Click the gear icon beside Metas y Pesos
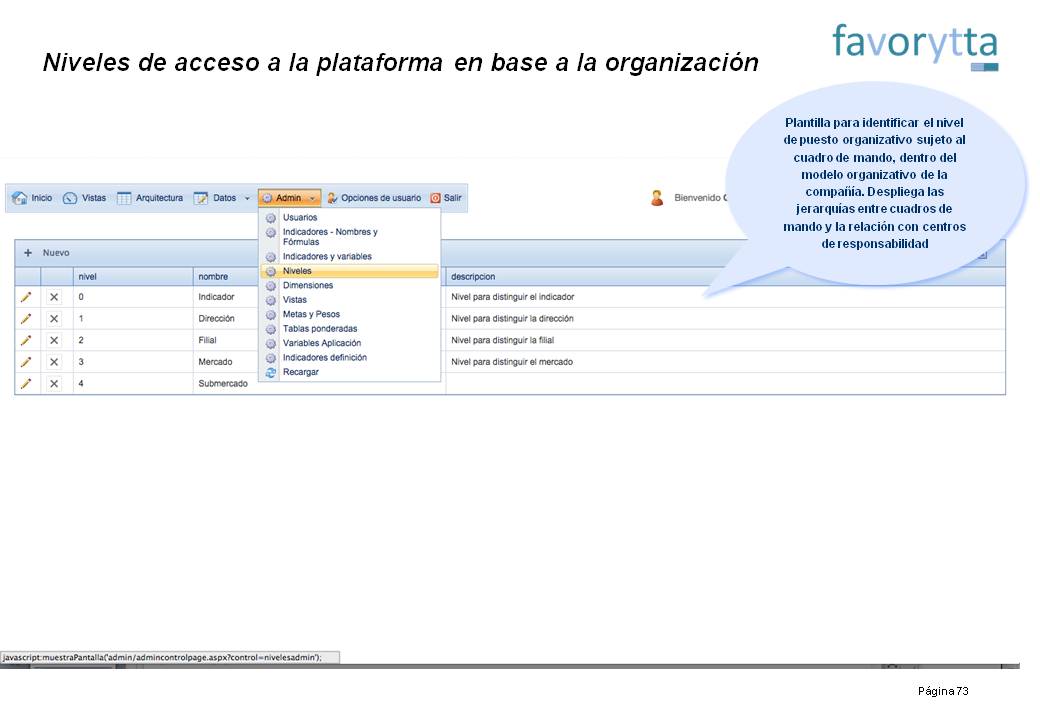The image size is (1040, 720). [271, 315]
